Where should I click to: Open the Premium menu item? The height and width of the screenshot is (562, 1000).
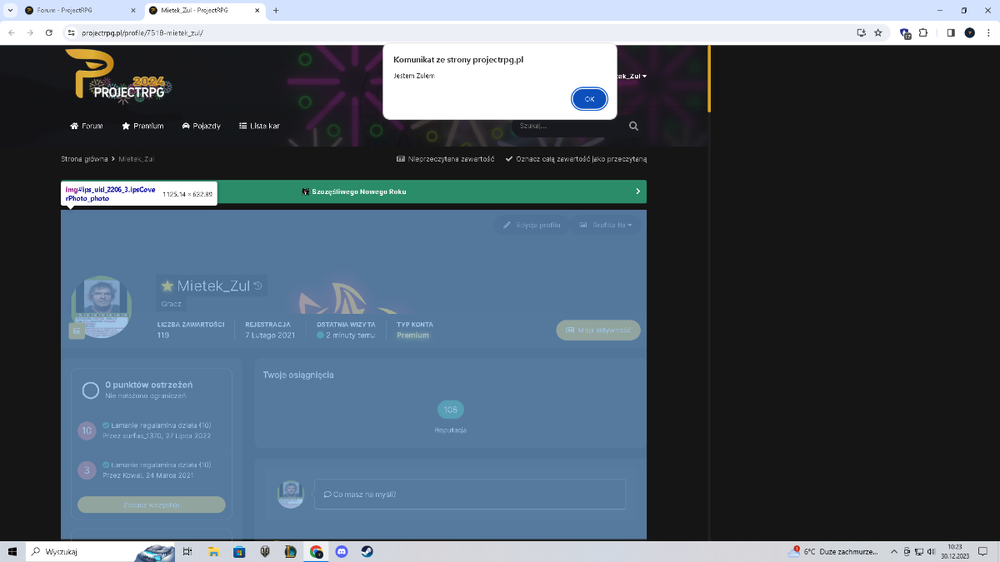(x=142, y=126)
